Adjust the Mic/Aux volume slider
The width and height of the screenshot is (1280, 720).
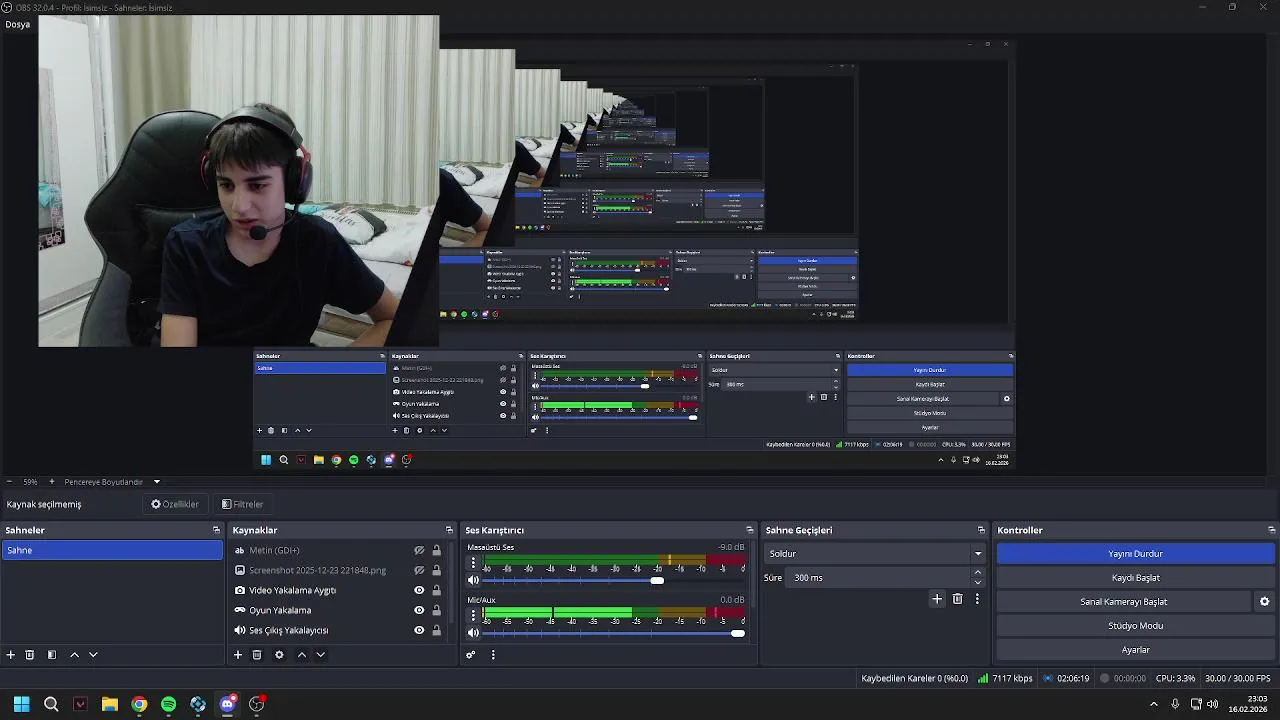[614, 633]
